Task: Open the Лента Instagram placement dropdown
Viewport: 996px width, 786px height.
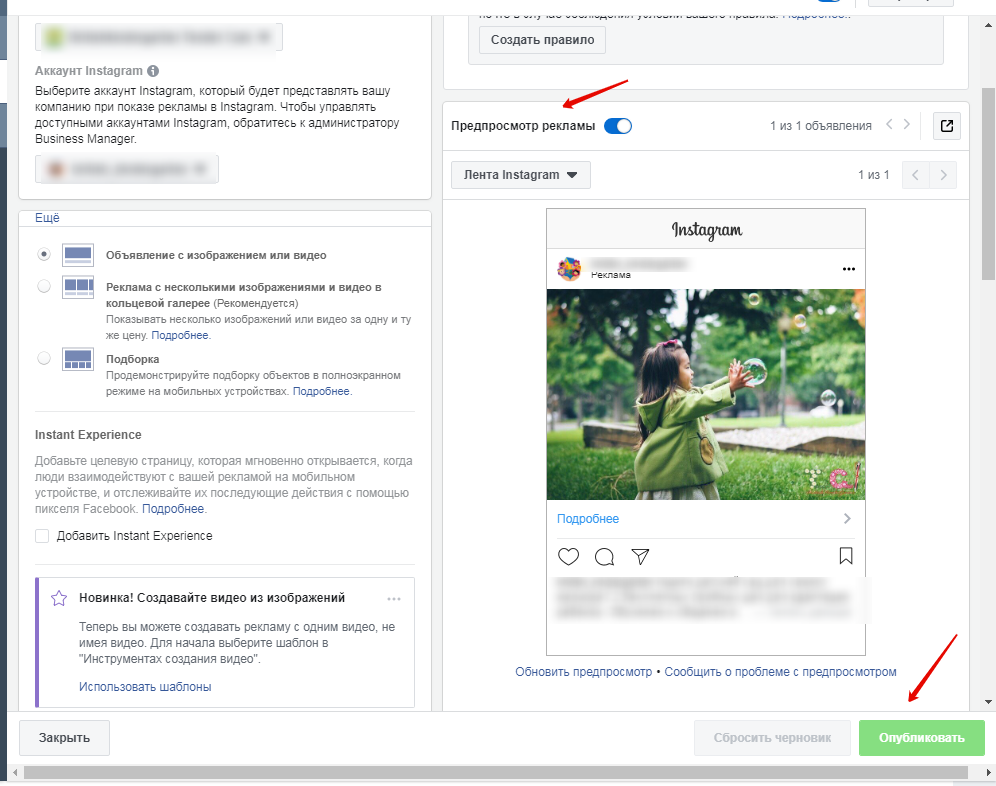Action: point(521,175)
